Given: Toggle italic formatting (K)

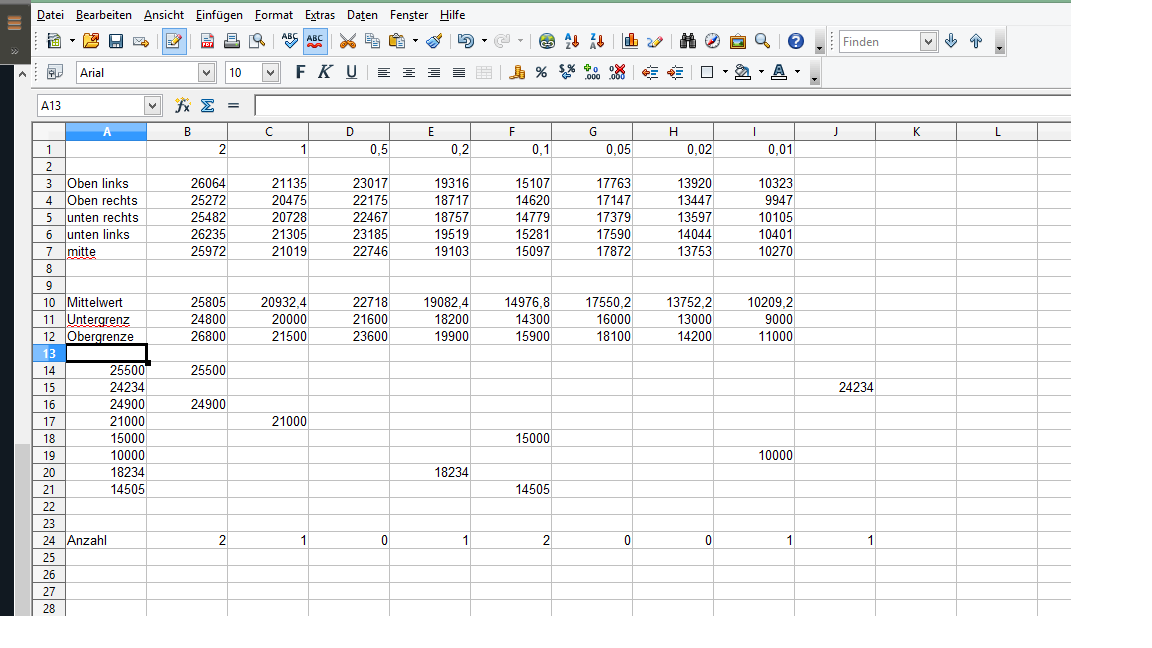Looking at the screenshot, I should tap(325, 72).
